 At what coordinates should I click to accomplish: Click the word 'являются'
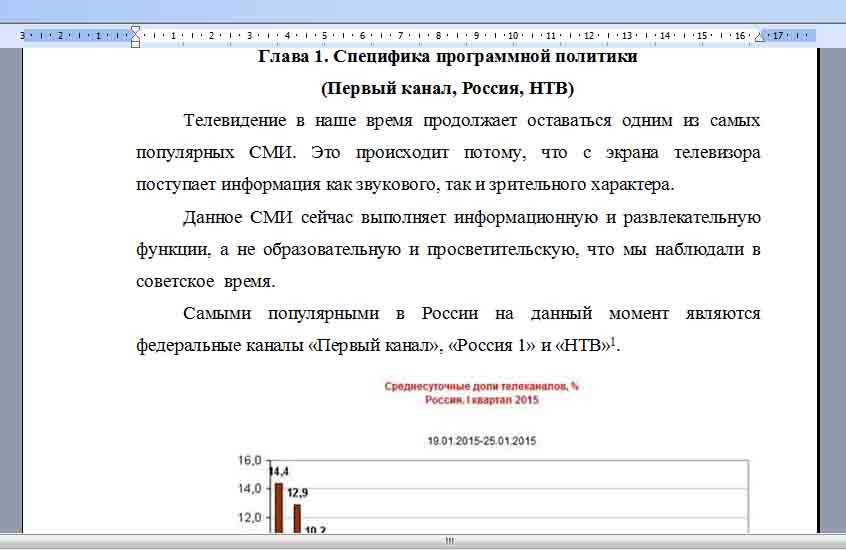tap(722, 313)
